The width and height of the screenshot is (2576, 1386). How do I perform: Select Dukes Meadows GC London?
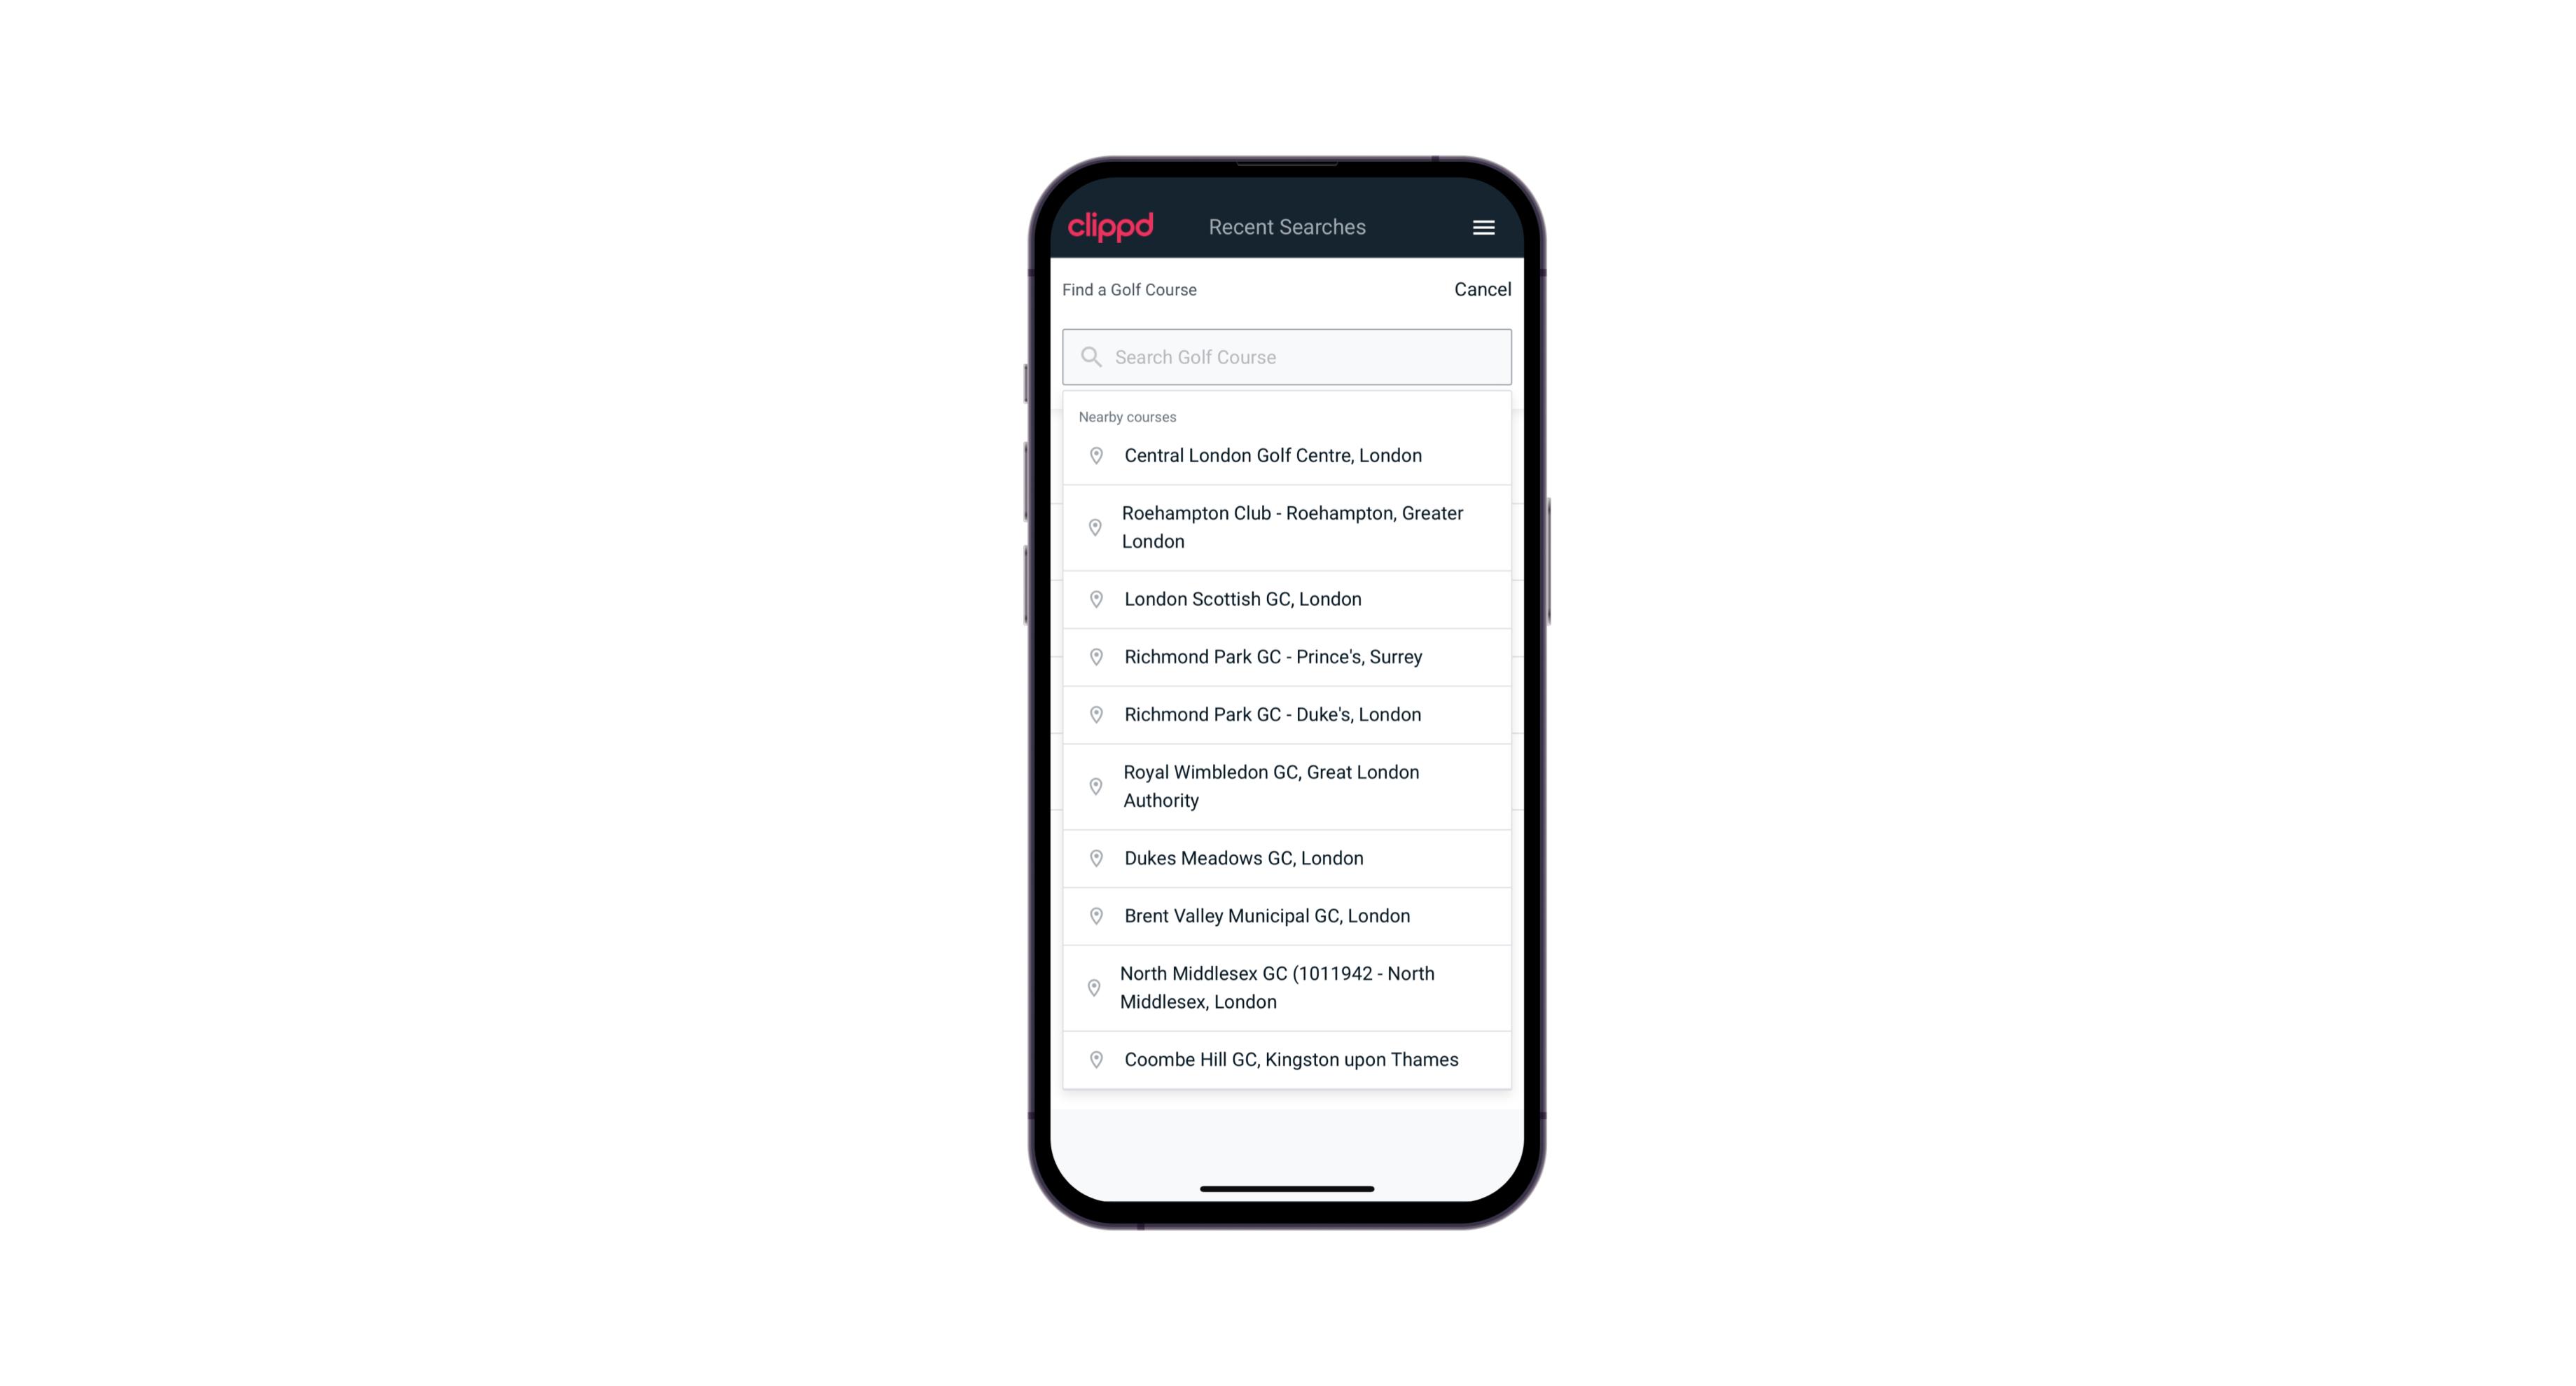(1288, 857)
